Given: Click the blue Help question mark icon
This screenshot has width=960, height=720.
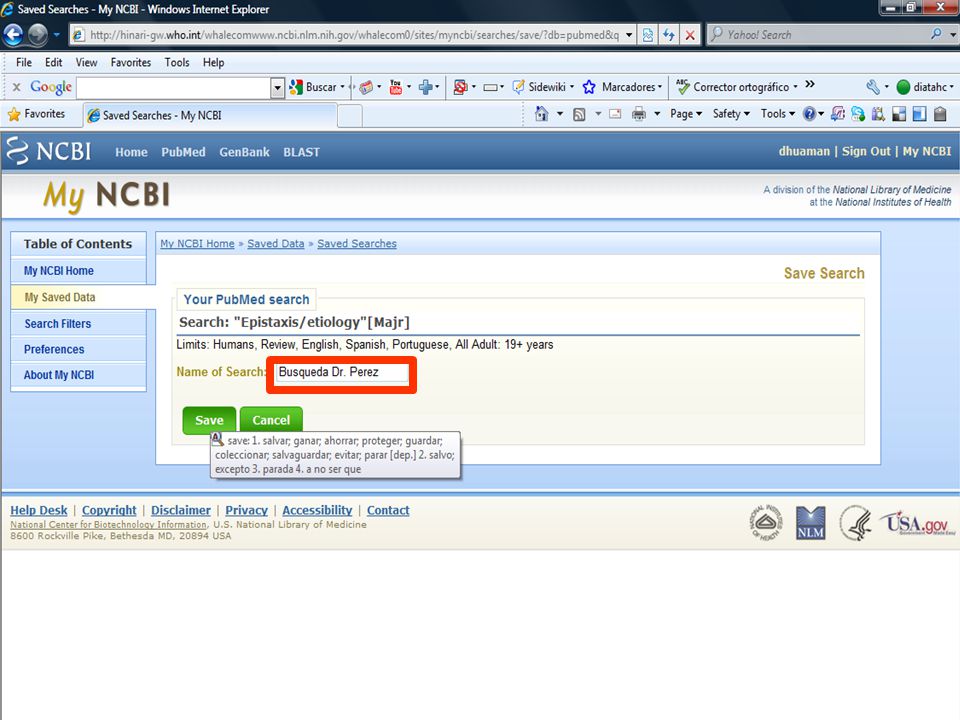Looking at the screenshot, I should click(x=809, y=114).
